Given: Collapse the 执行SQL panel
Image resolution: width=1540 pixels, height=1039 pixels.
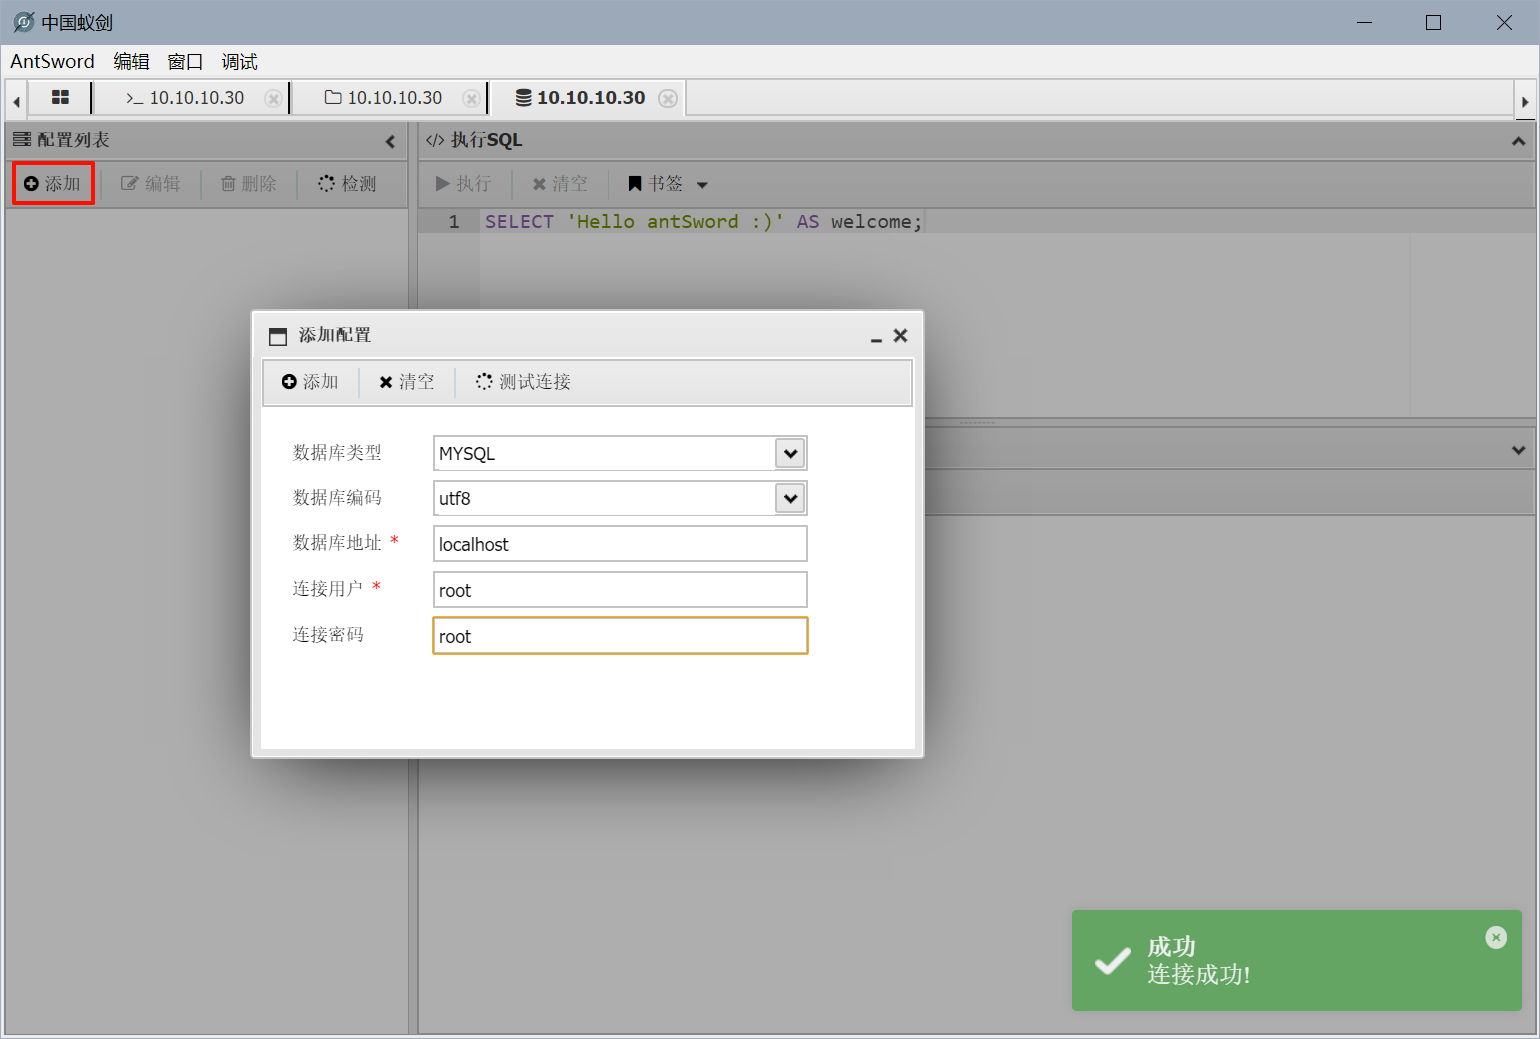Looking at the screenshot, I should (x=1518, y=142).
